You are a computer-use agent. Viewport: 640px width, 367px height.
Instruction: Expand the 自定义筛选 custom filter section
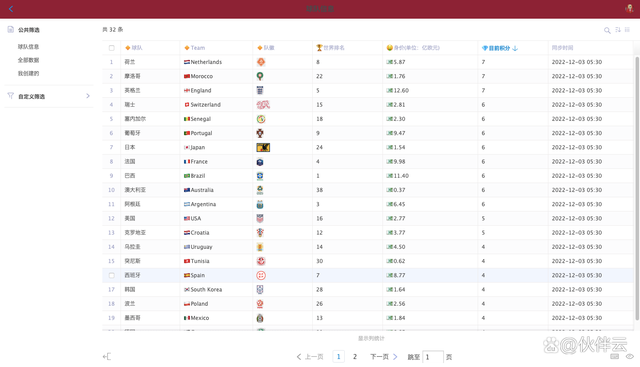tap(49, 96)
